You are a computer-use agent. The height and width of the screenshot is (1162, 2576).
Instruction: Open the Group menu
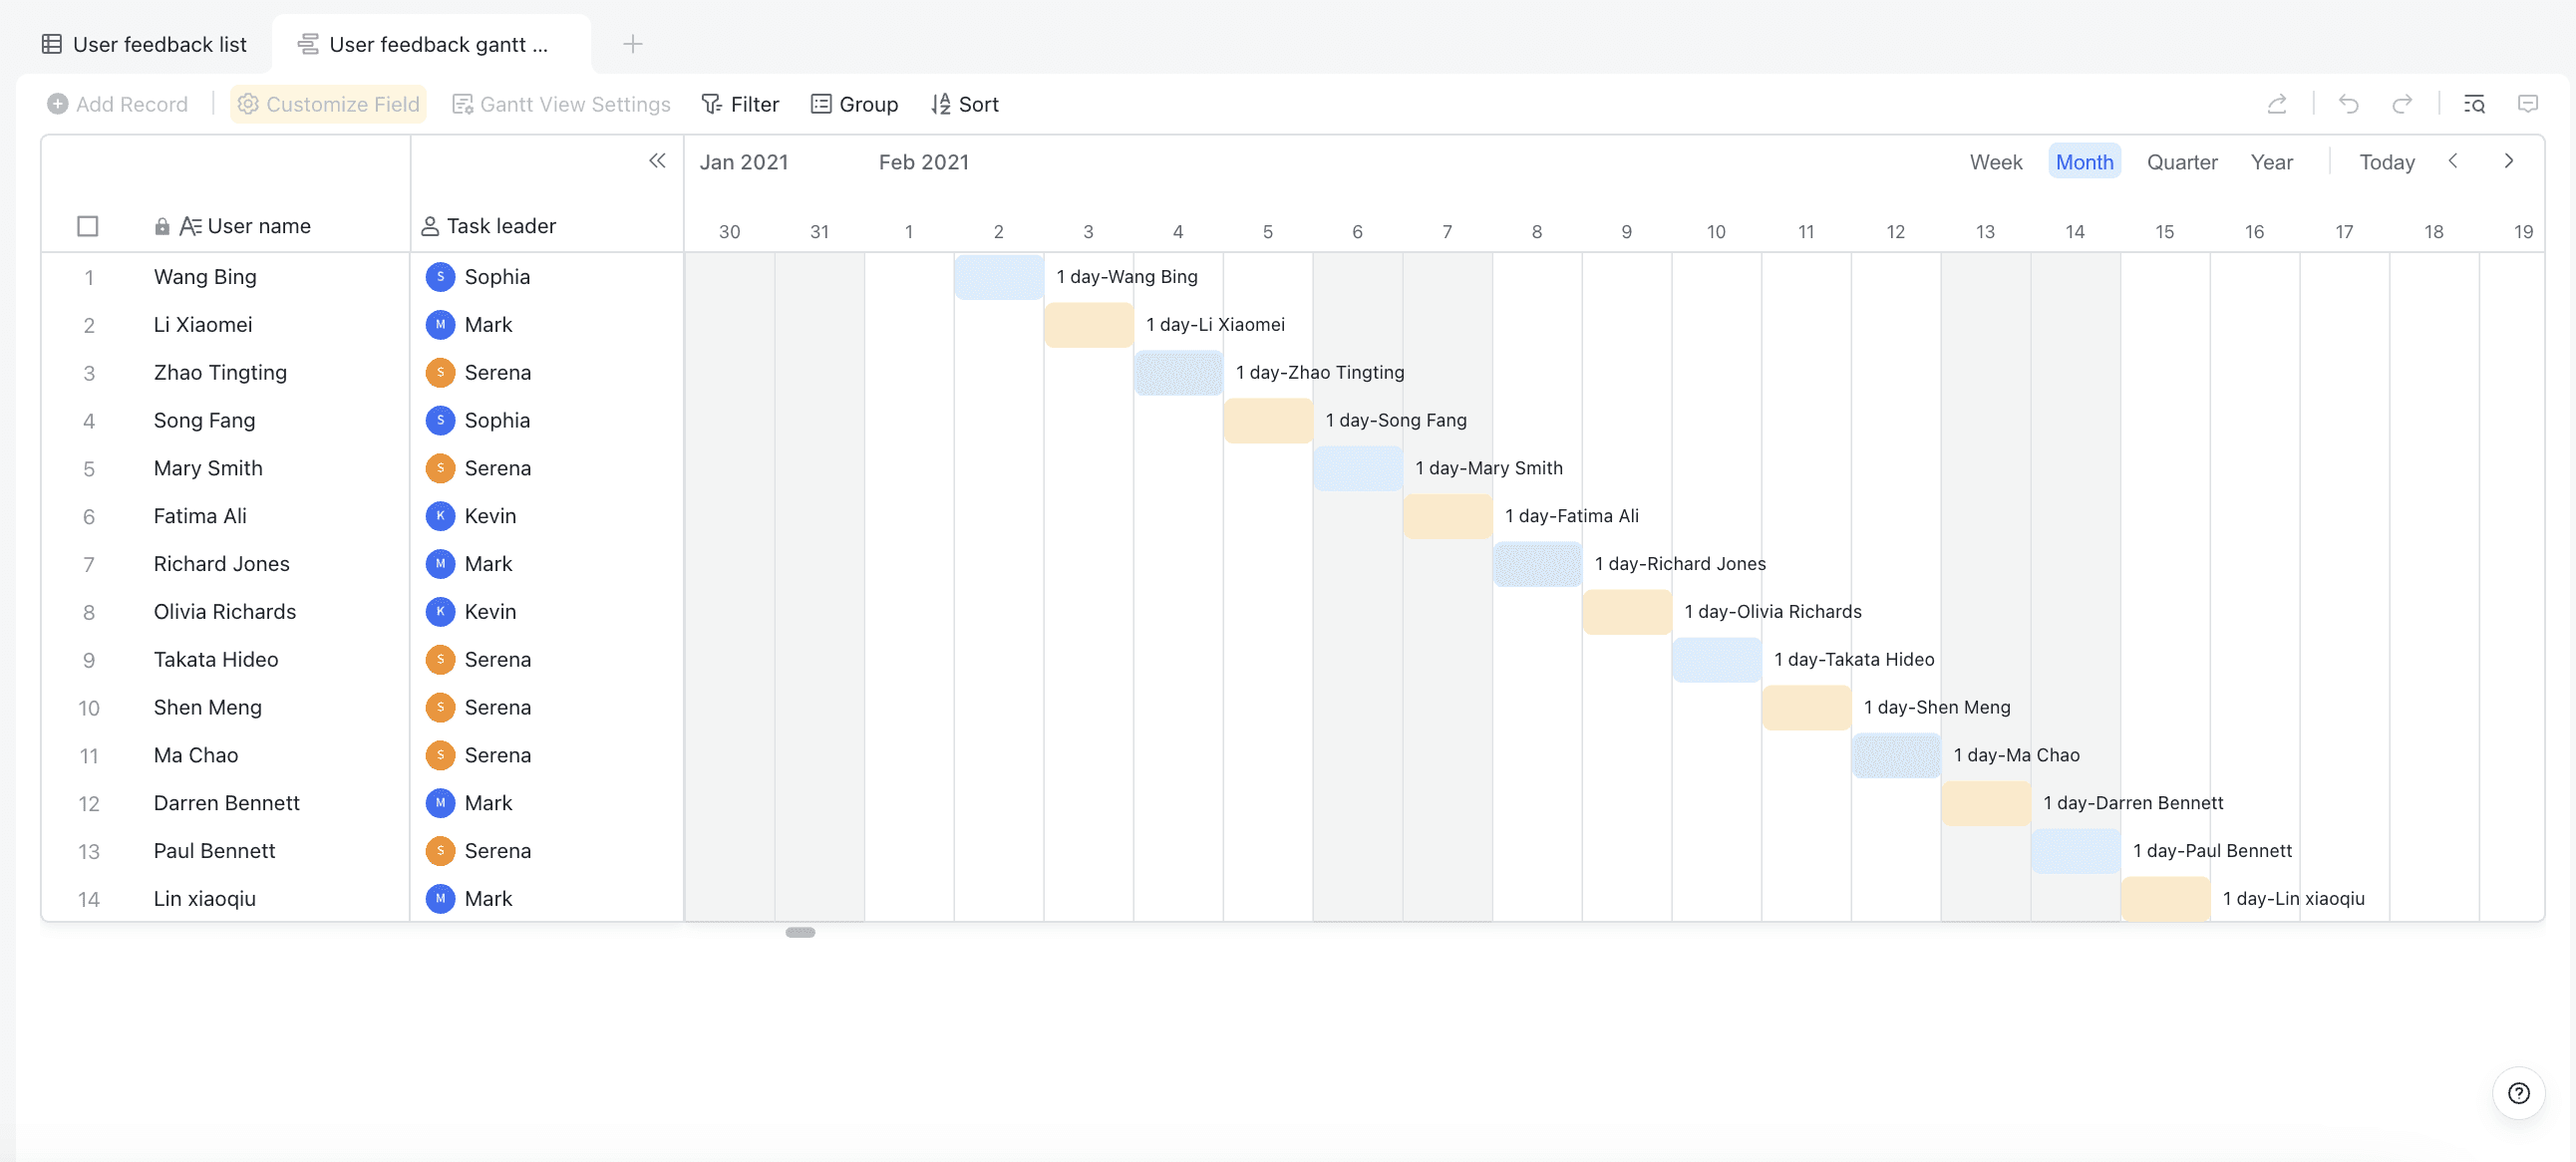pos(854,104)
